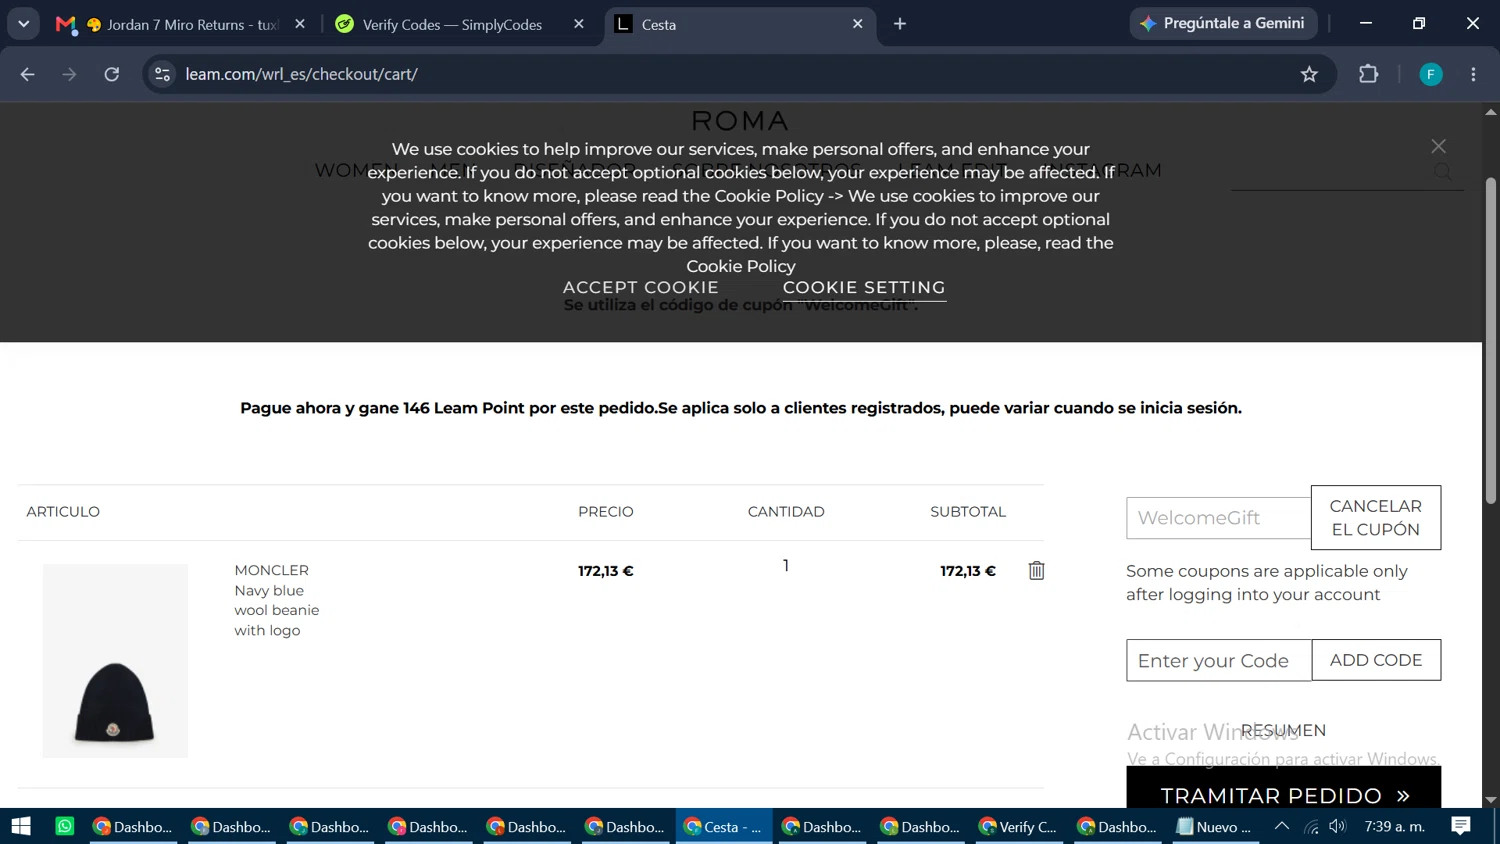The width and height of the screenshot is (1500, 844).
Task: Open the Windows Start menu
Action: [21, 826]
